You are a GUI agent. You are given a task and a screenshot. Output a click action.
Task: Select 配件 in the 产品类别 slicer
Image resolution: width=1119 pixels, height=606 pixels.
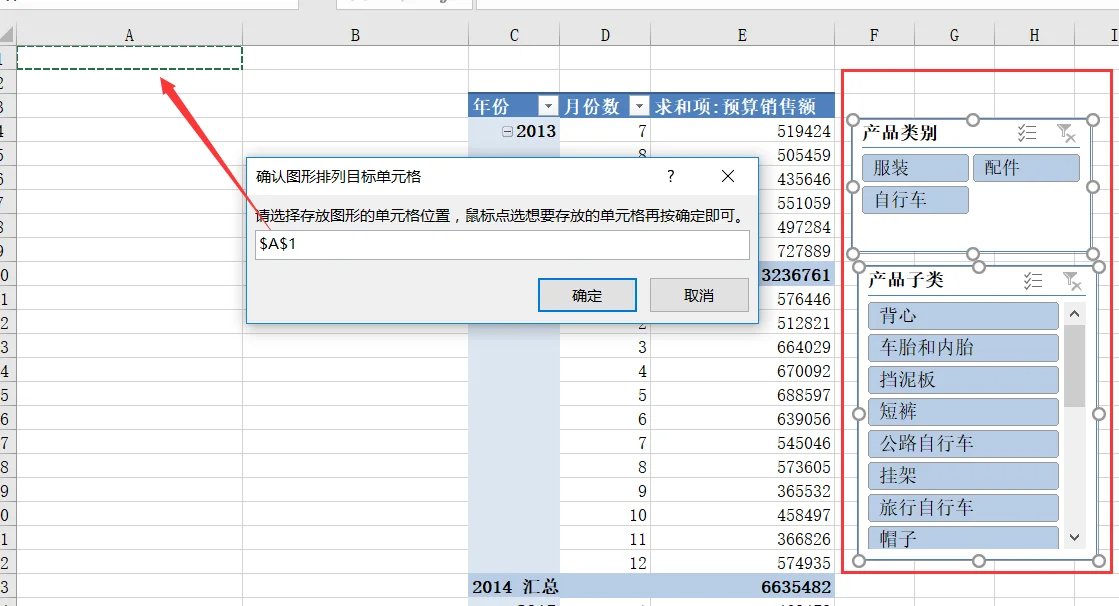(x=1026, y=168)
